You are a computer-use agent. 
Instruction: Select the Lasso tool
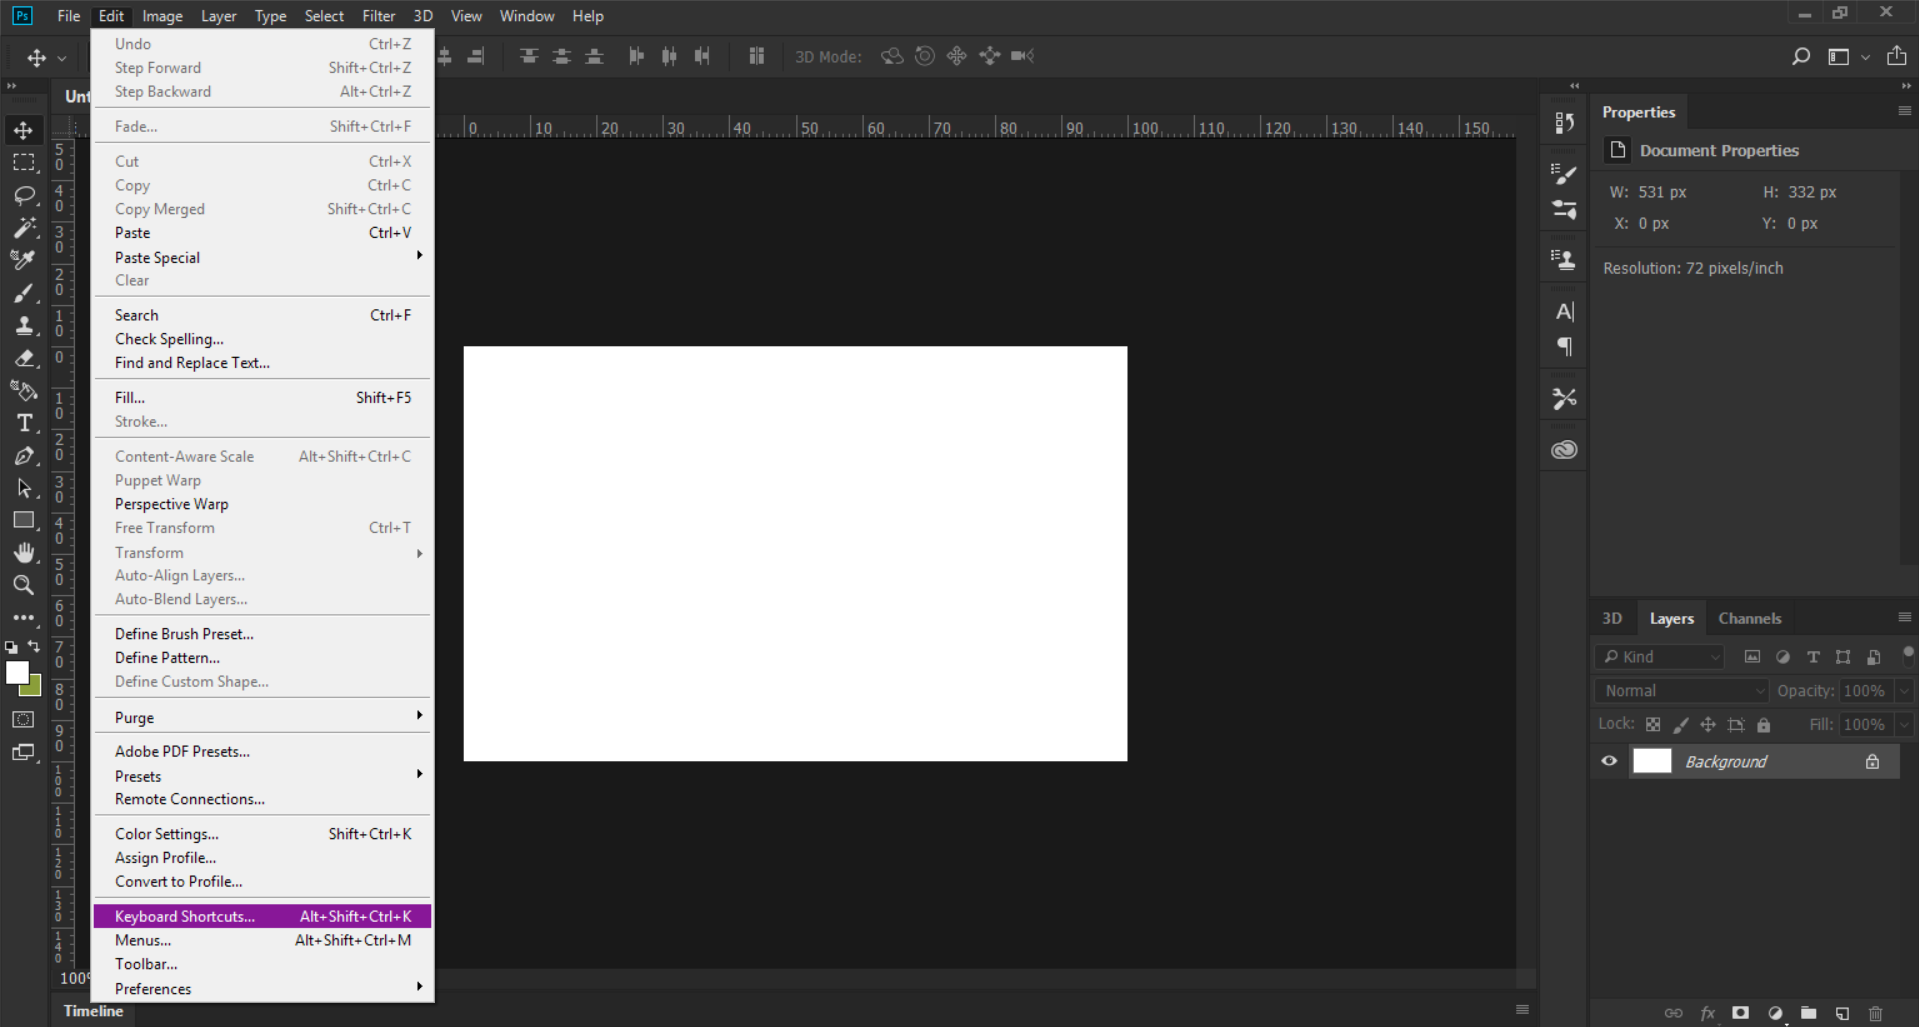(x=23, y=195)
